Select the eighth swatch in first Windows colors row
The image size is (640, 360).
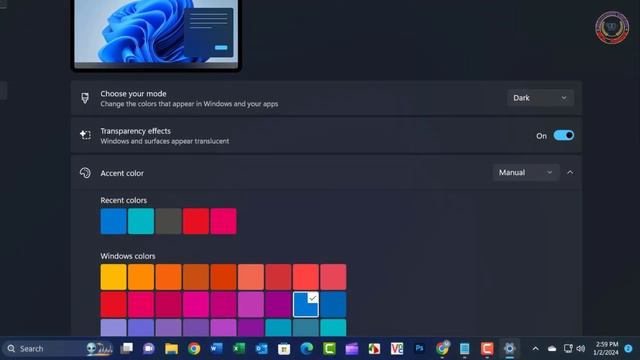306,277
